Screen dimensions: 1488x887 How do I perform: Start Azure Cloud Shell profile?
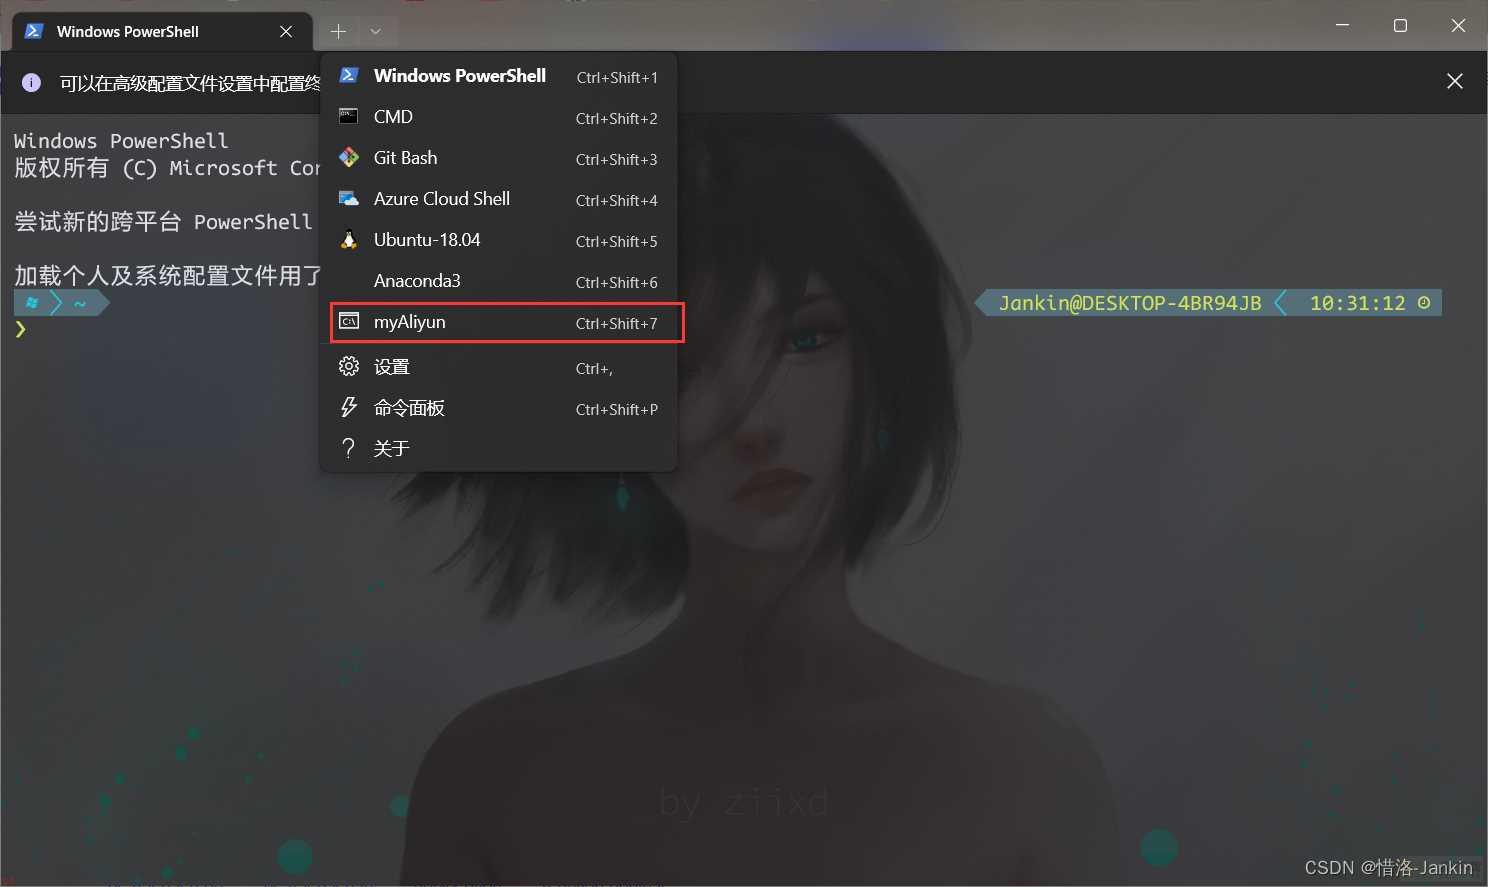tap(498, 199)
